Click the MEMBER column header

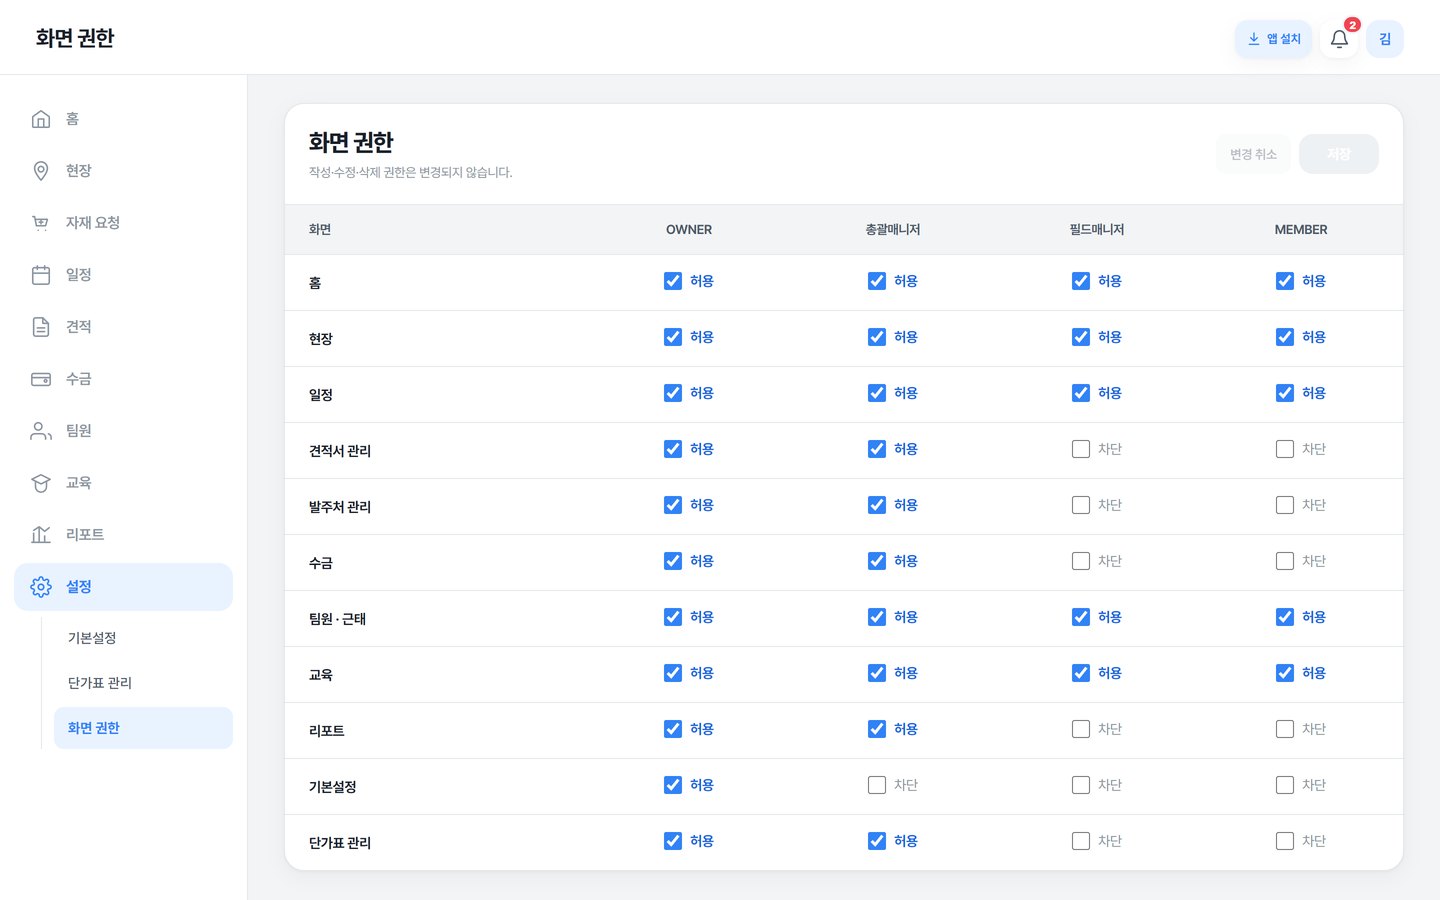coord(1301,230)
